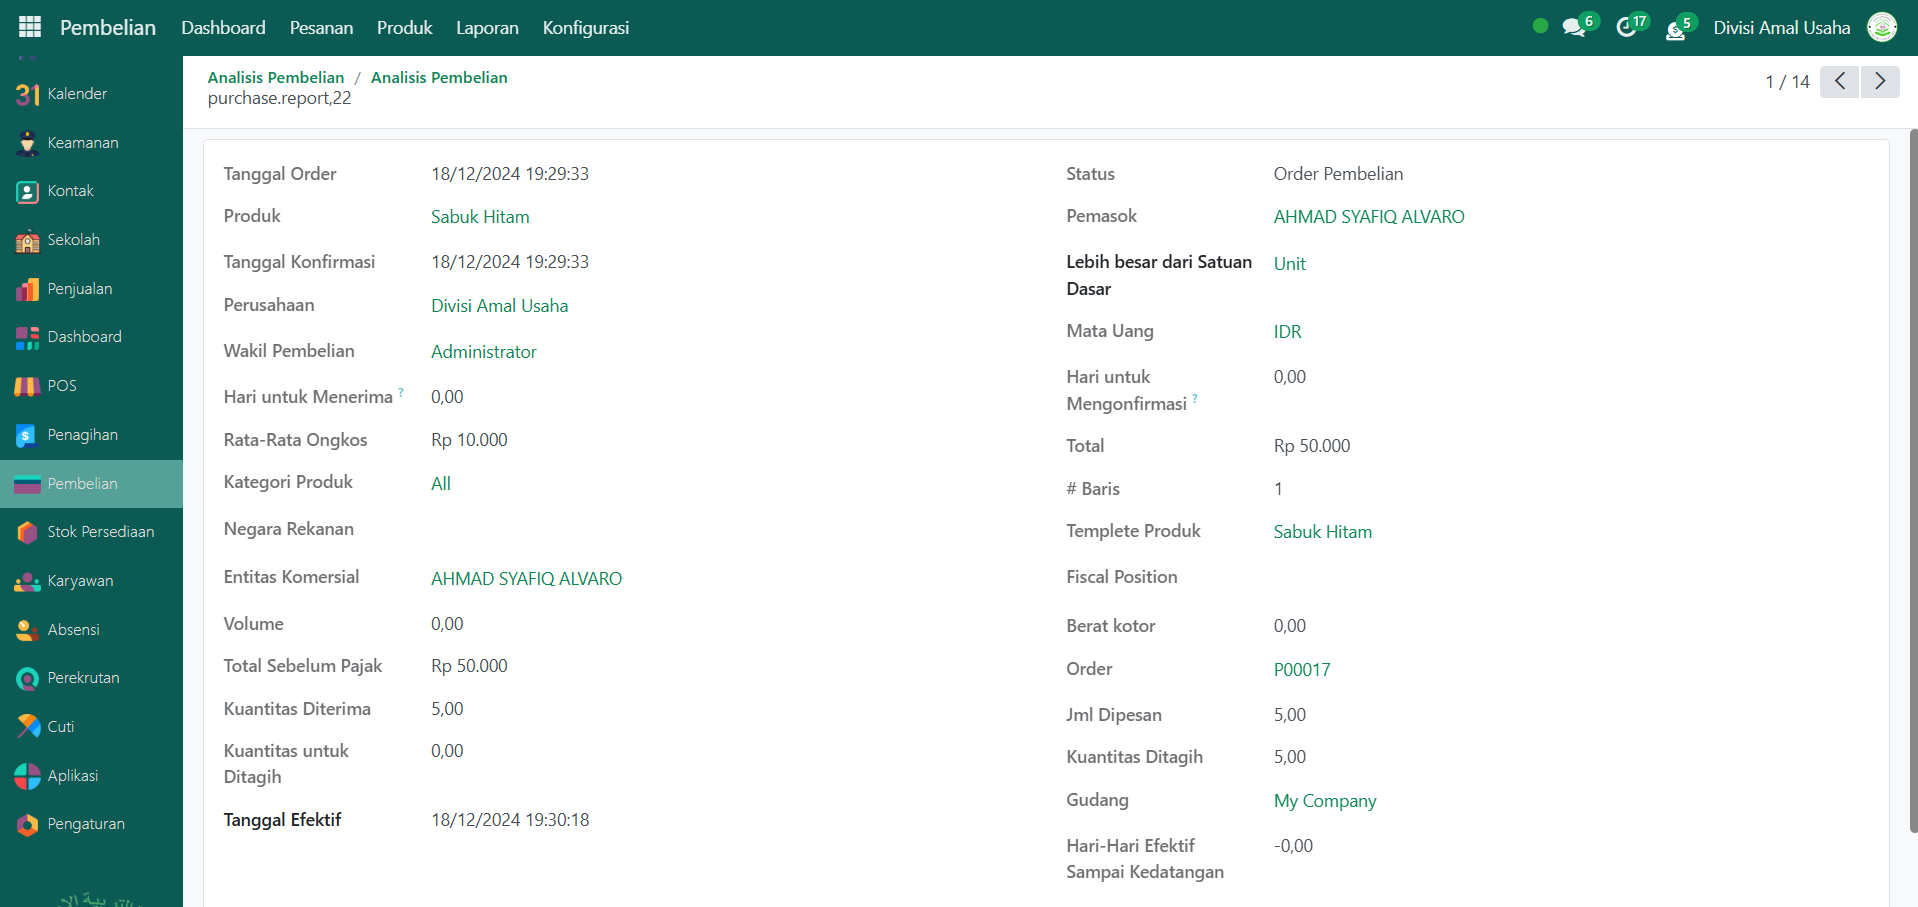Open the activities clock icon
This screenshot has height=907, width=1918.
pos(1627,28)
